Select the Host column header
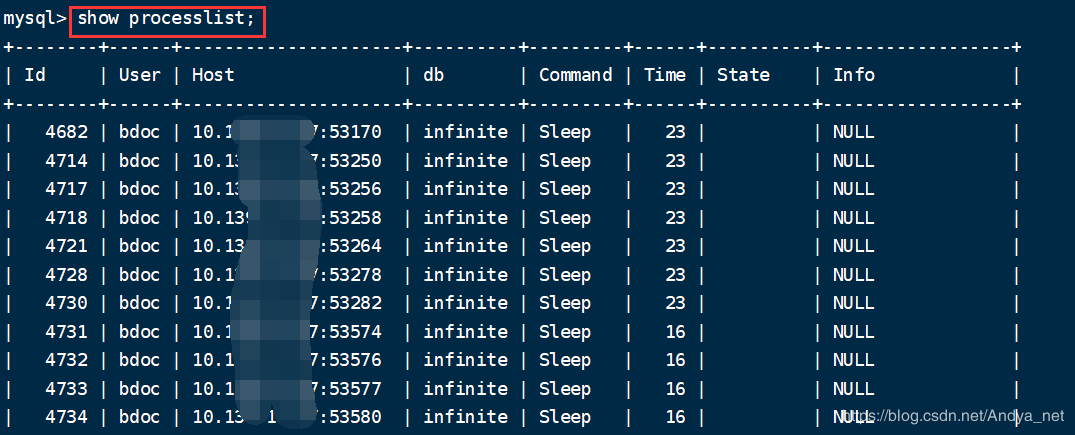The height and width of the screenshot is (435, 1075). click(x=213, y=75)
